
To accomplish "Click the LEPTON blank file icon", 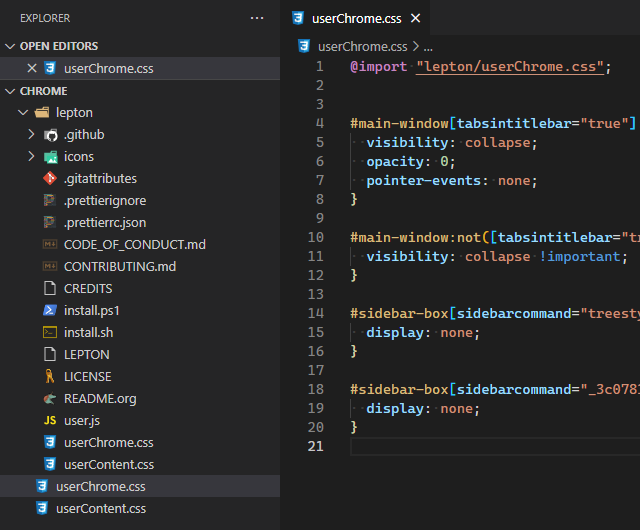I will 50,354.
